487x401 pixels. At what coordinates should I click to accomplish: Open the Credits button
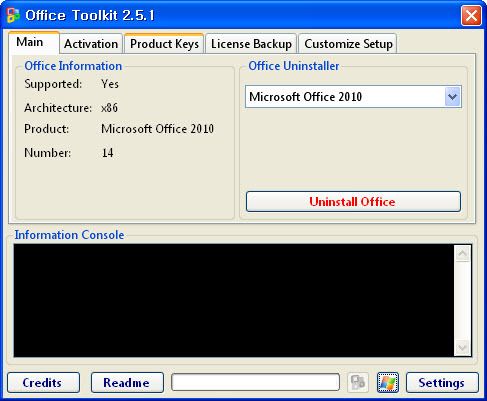[43, 382]
